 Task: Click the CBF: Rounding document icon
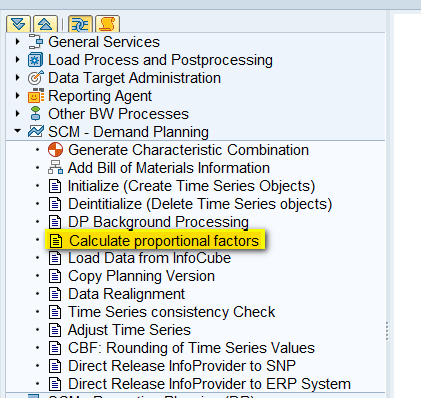click(55, 348)
